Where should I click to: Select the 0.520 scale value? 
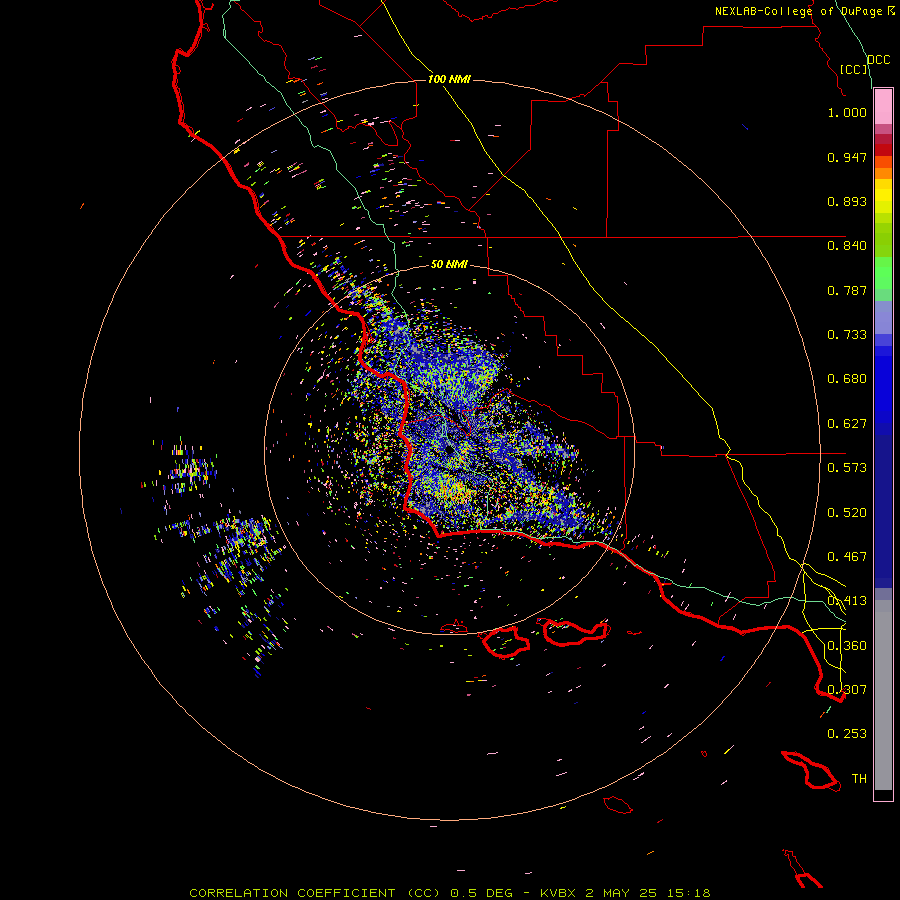tap(847, 513)
